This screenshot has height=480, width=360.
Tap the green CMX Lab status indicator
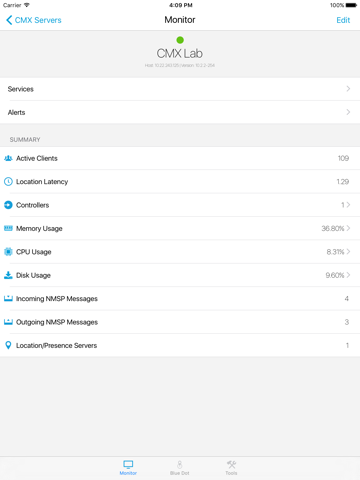[x=180, y=40]
